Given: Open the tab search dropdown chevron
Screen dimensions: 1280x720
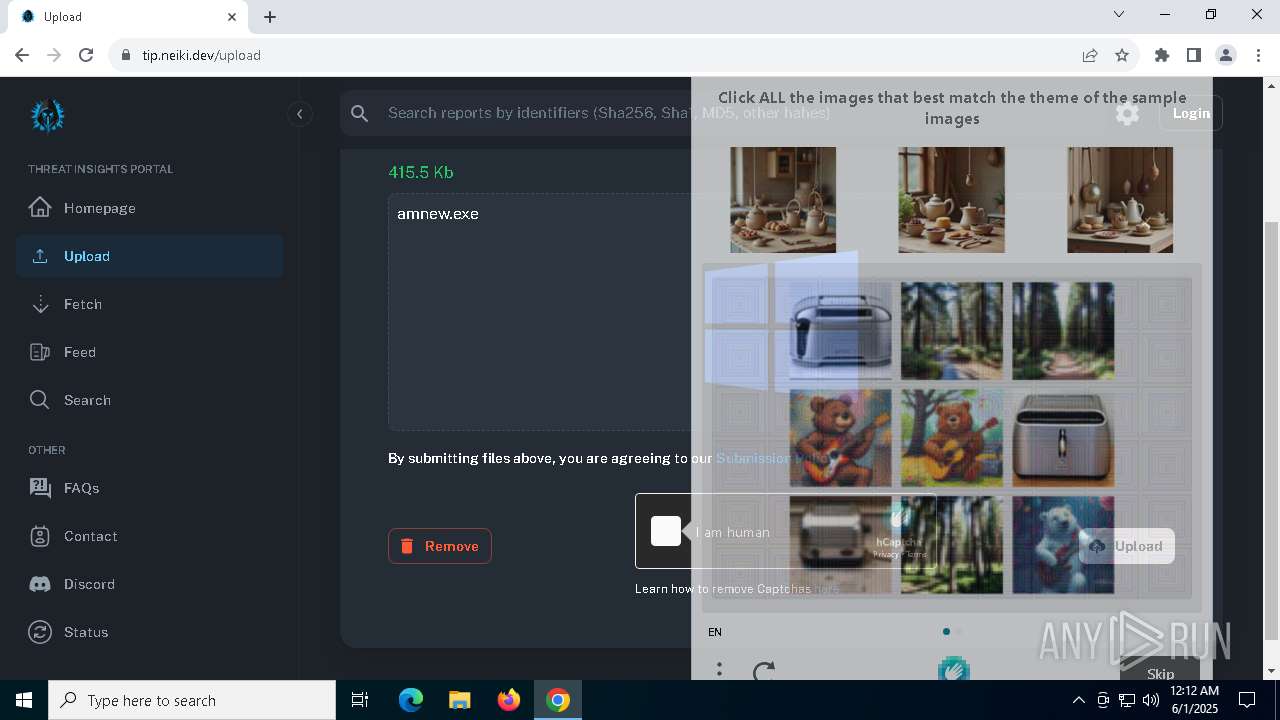Looking at the screenshot, I should [x=1119, y=15].
